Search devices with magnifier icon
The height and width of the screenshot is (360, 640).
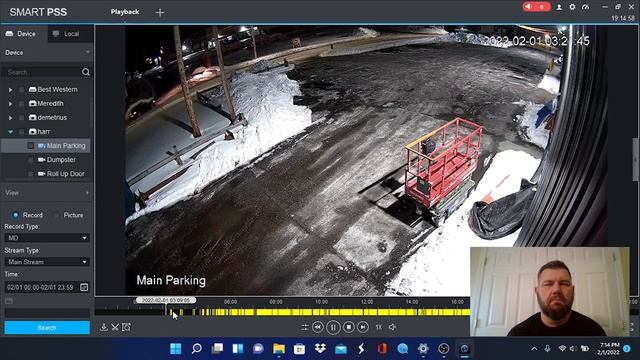pos(86,72)
